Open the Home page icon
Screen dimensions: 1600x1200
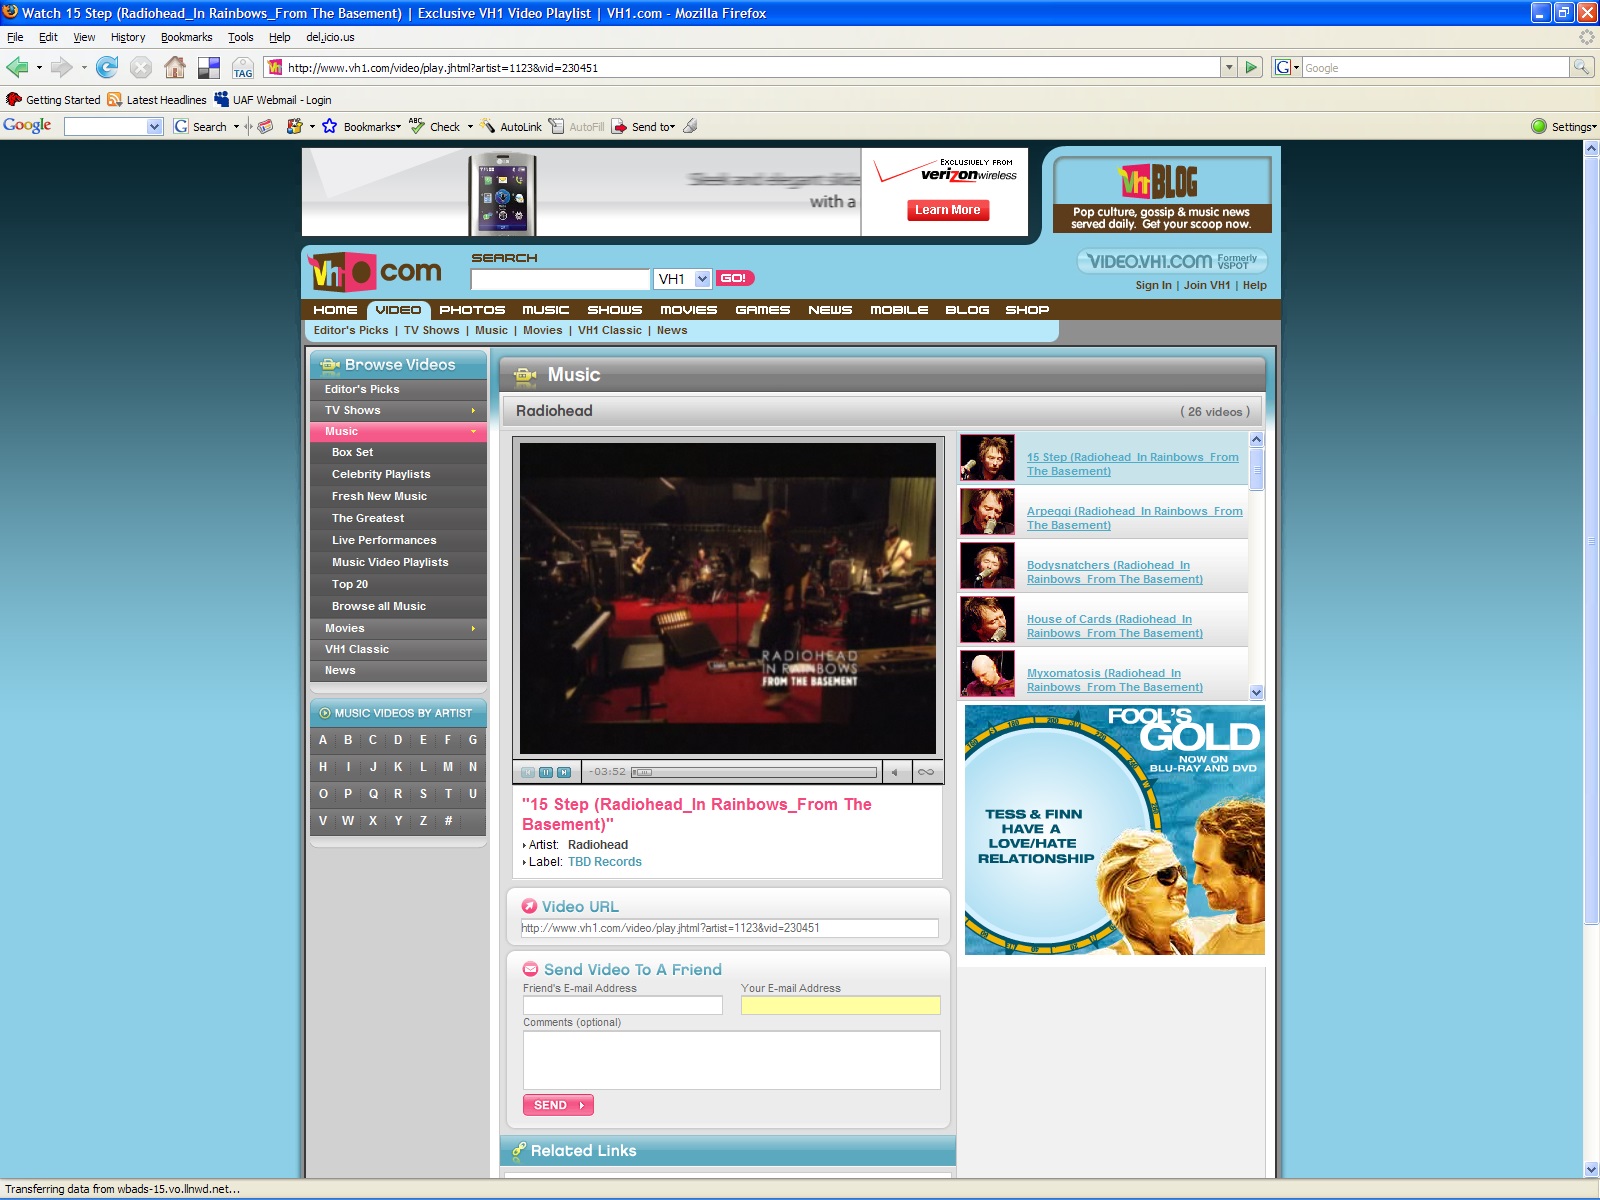[x=175, y=67]
